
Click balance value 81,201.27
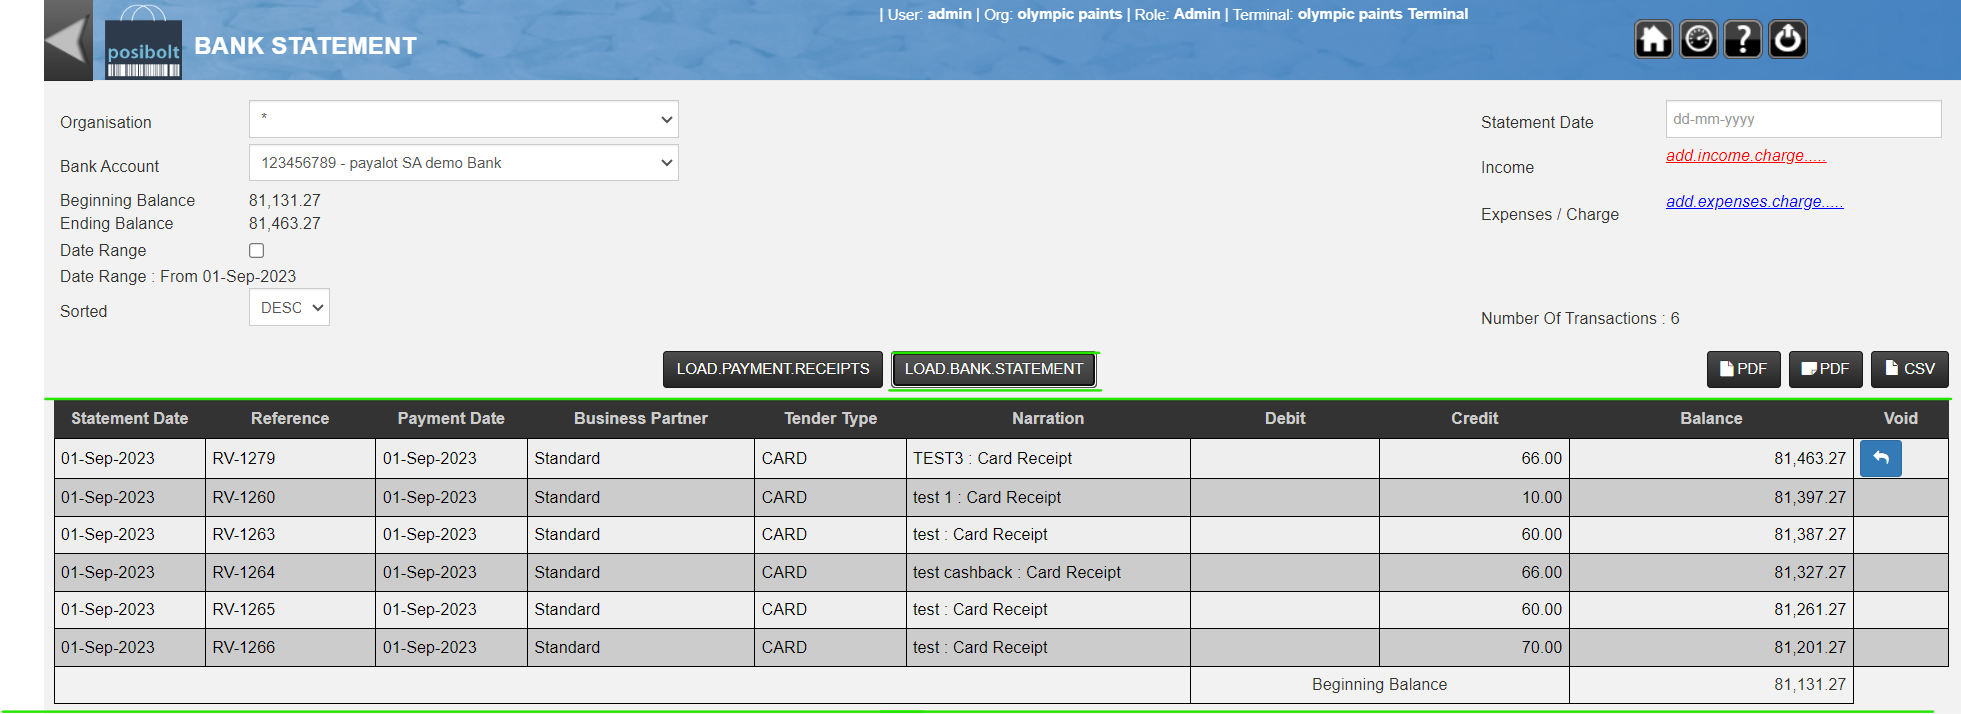click(1810, 648)
